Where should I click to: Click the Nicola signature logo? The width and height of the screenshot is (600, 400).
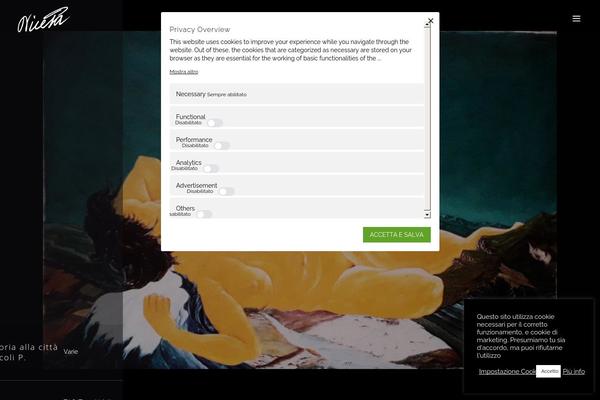tap(43, 19)
